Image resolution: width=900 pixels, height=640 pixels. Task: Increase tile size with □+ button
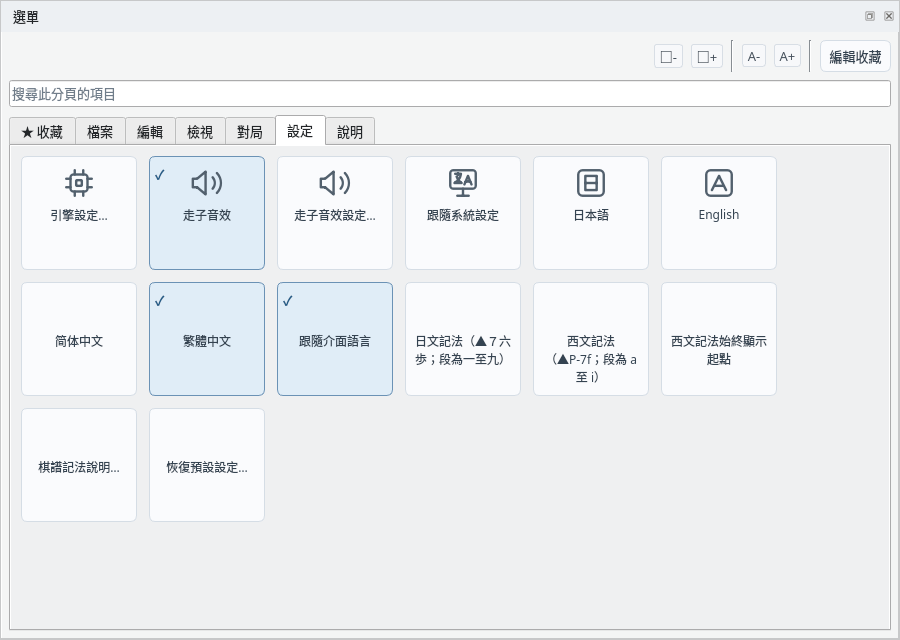click(707, 56)
